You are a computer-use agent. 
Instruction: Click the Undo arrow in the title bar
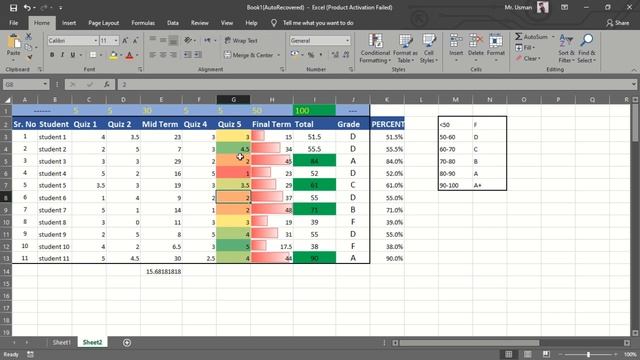click(x=27, y=8)
